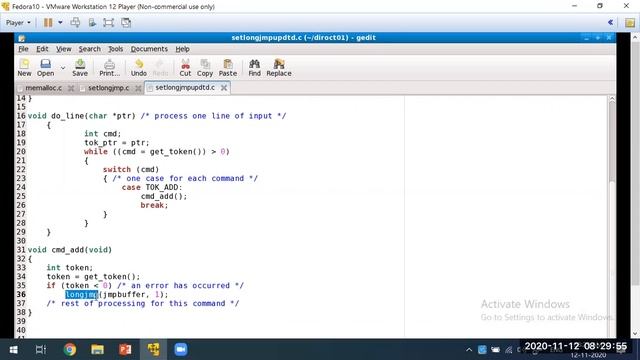Click the removable devices icon in VMware toolbar
Viewport: 640px width, 360px height.
coord(92,22)
